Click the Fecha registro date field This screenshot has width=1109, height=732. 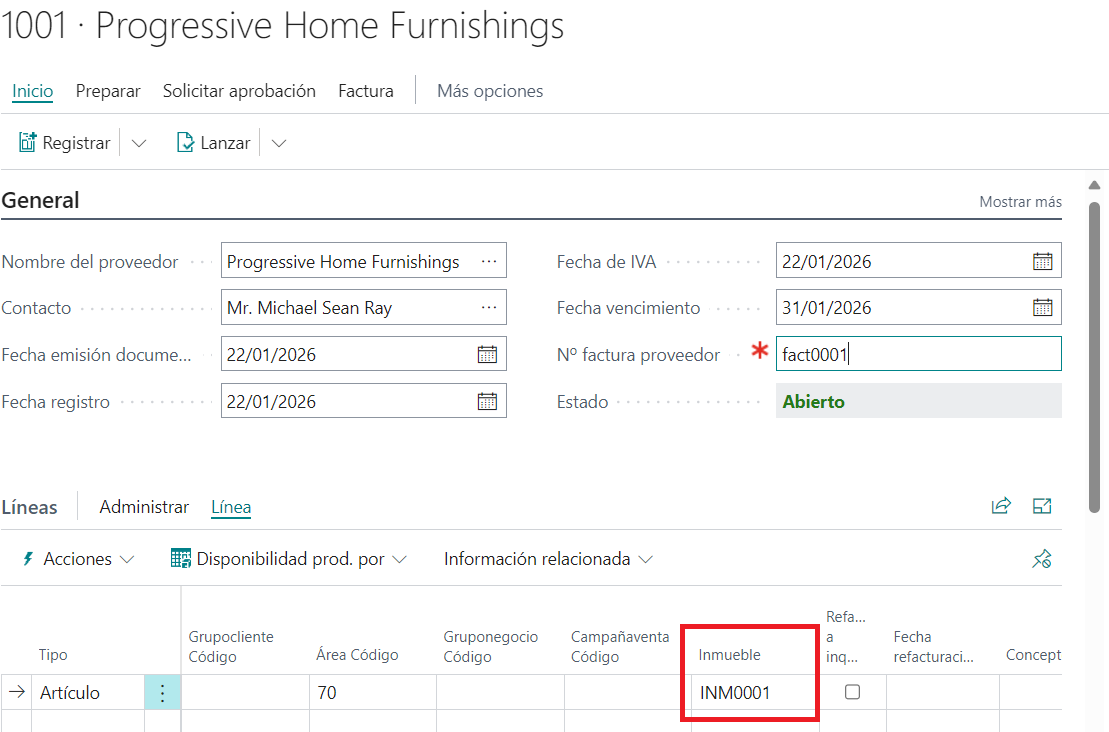pos(364,401)
